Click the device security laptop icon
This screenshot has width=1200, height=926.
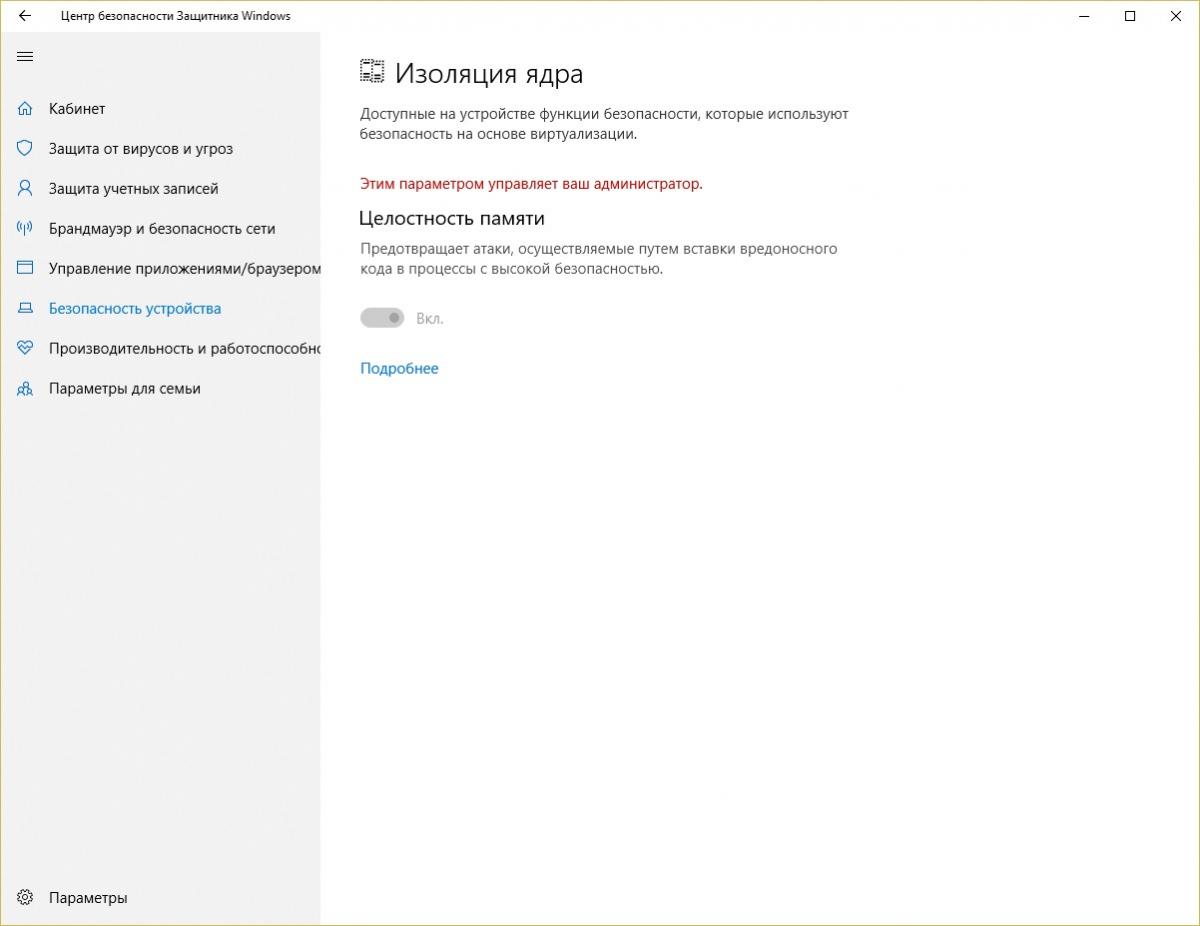tap(25, 308)
